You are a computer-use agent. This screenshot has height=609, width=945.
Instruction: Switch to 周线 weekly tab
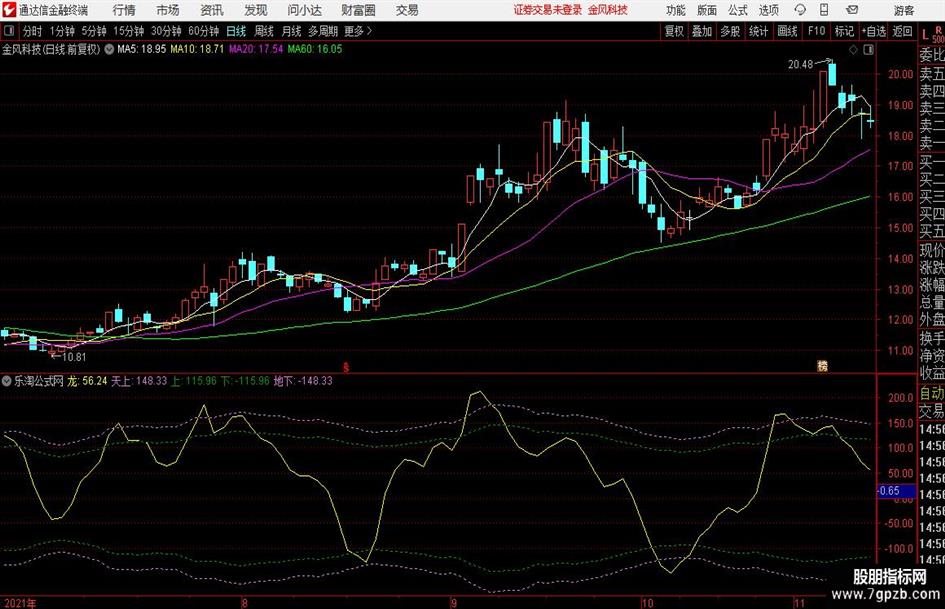(x=264, y=31)
